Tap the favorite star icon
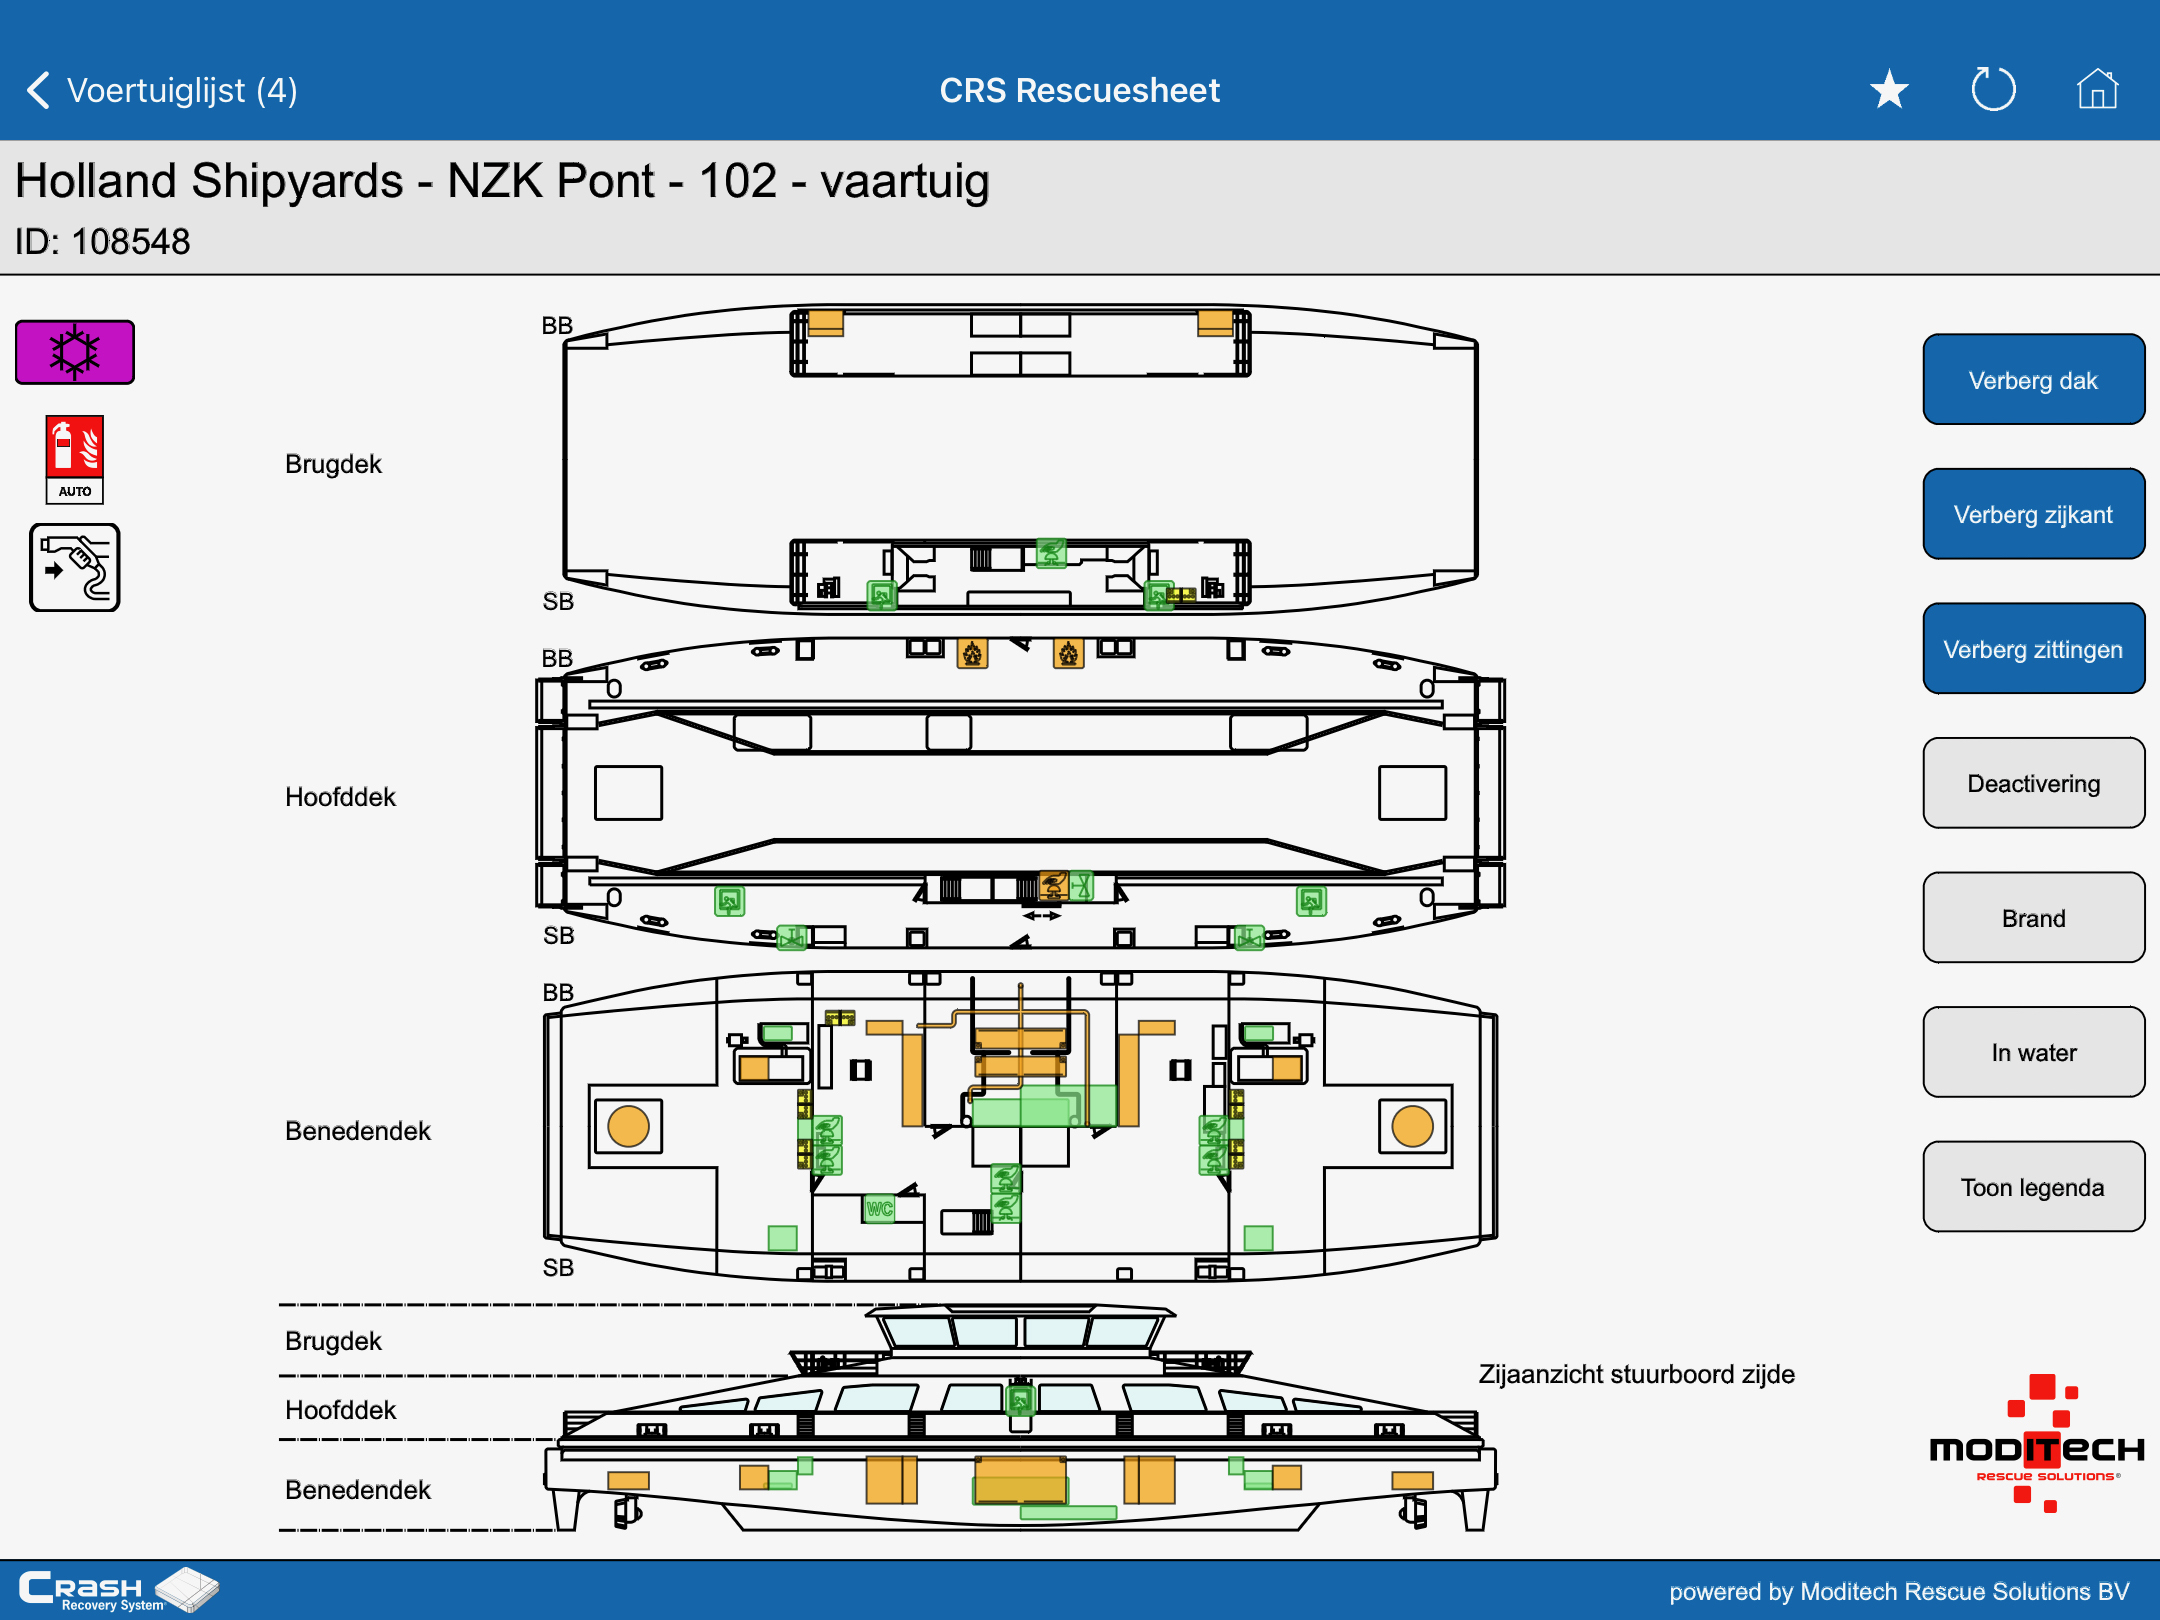 [1889, 90]
